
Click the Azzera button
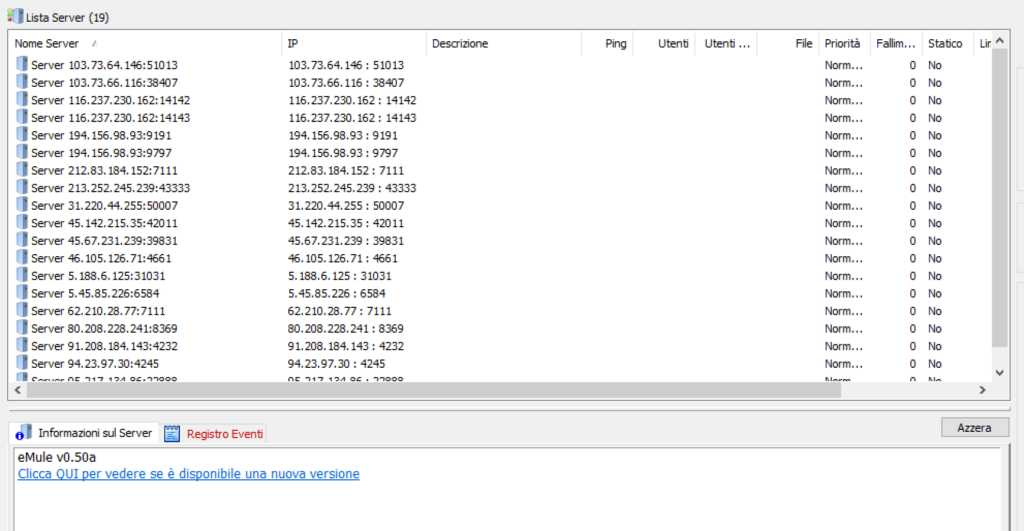coord(974,428)
